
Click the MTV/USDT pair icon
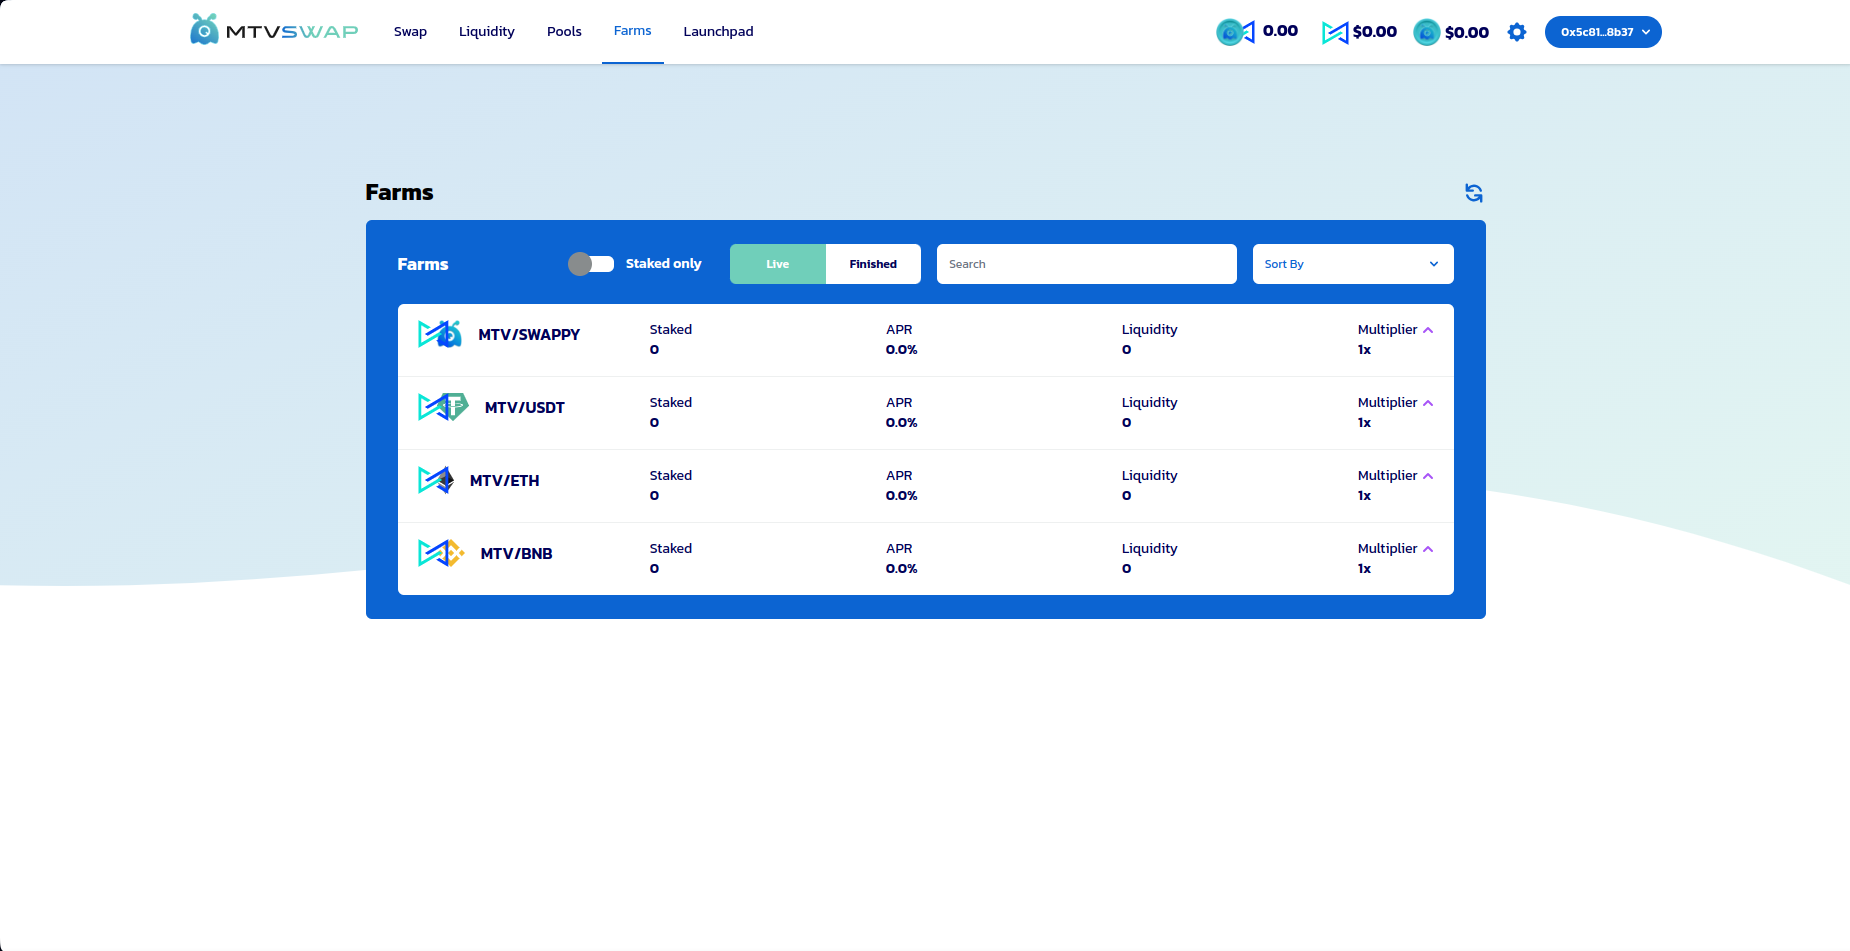click(443, 407)
